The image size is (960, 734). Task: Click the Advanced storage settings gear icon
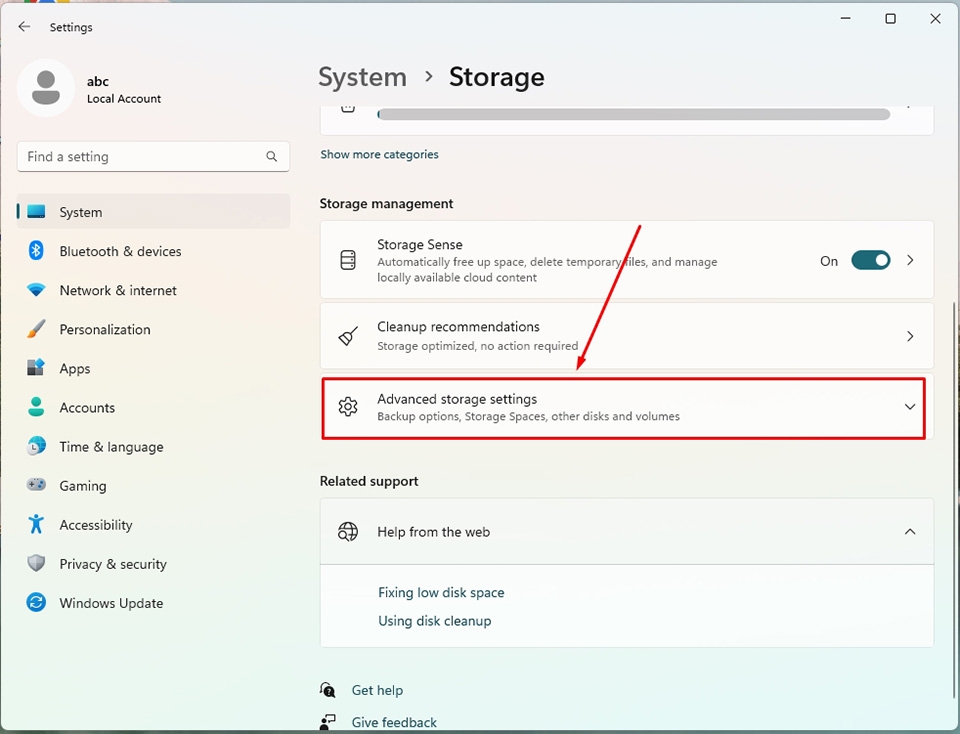point(348,406)
